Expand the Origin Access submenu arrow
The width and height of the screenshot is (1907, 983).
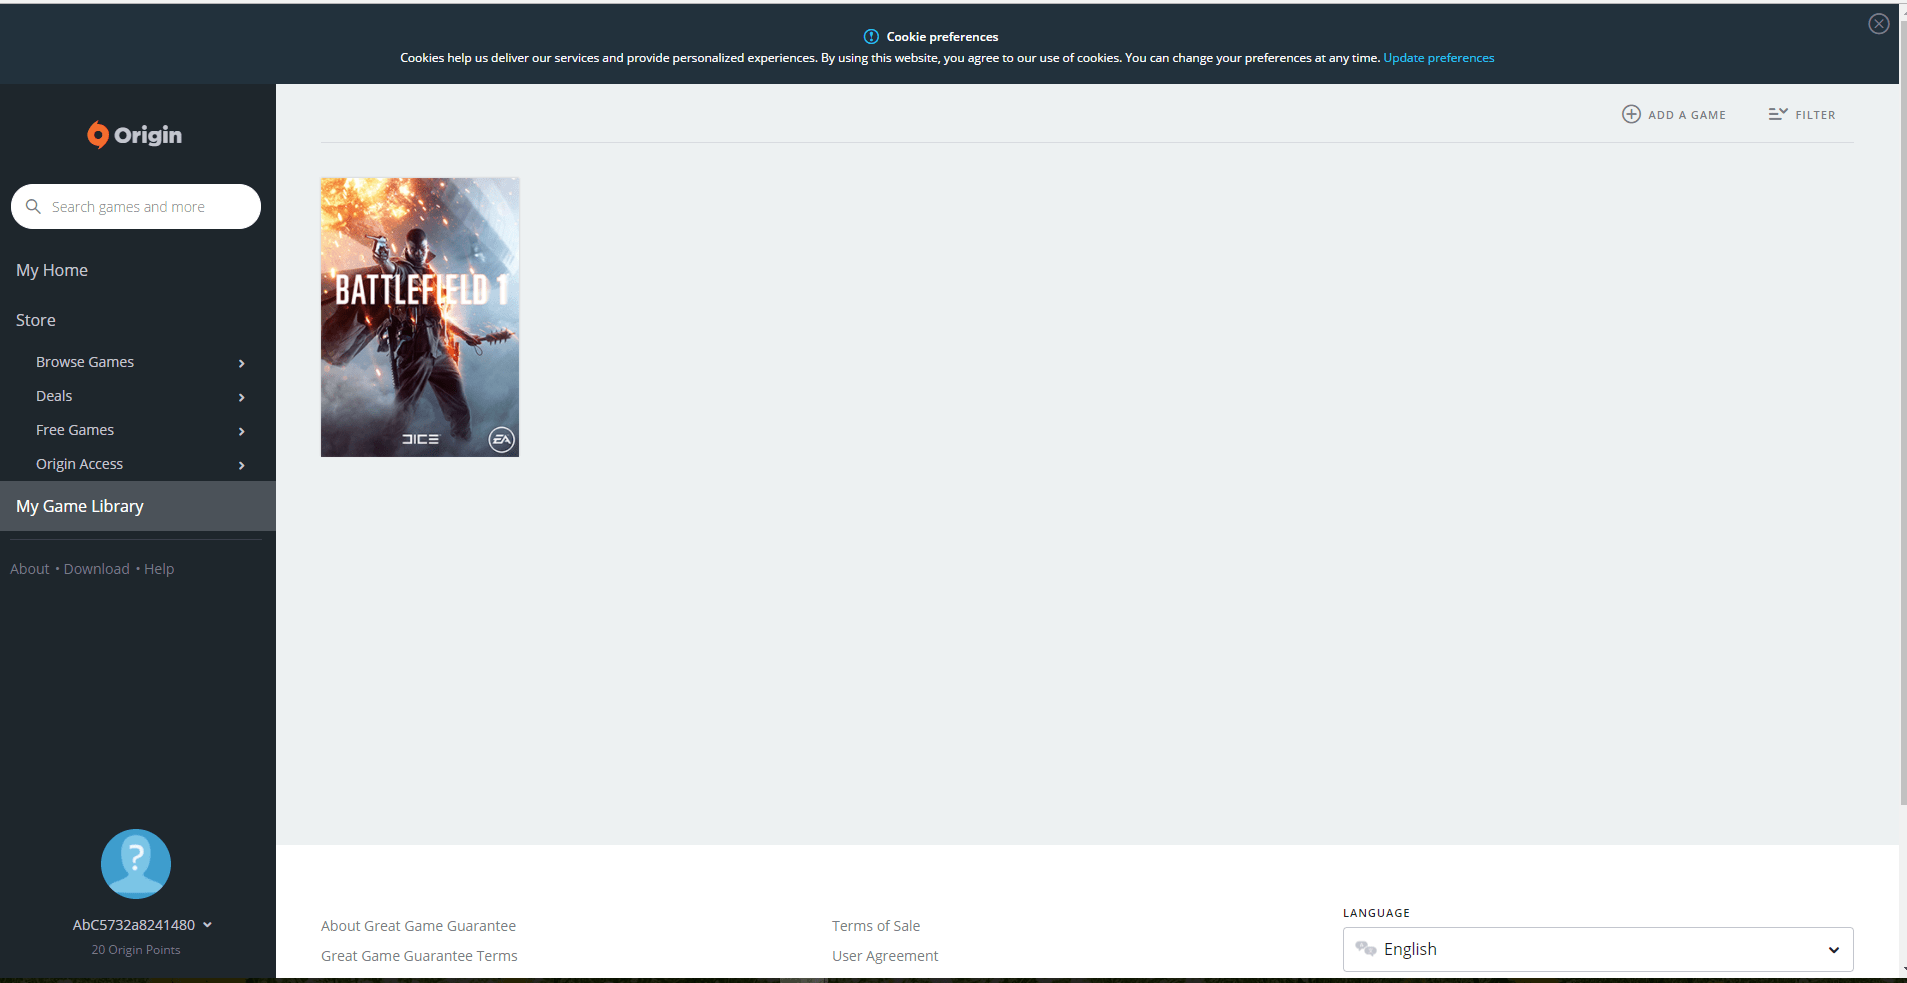tap(242, 465)
